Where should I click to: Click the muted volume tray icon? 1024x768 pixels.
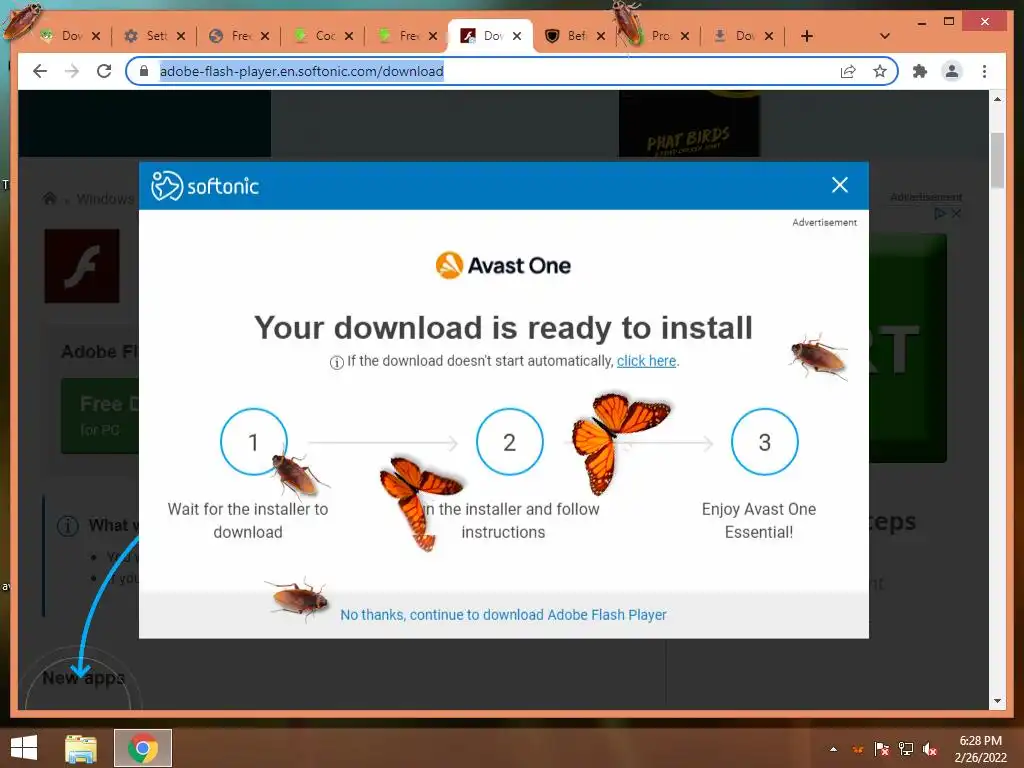pos(930,749)
